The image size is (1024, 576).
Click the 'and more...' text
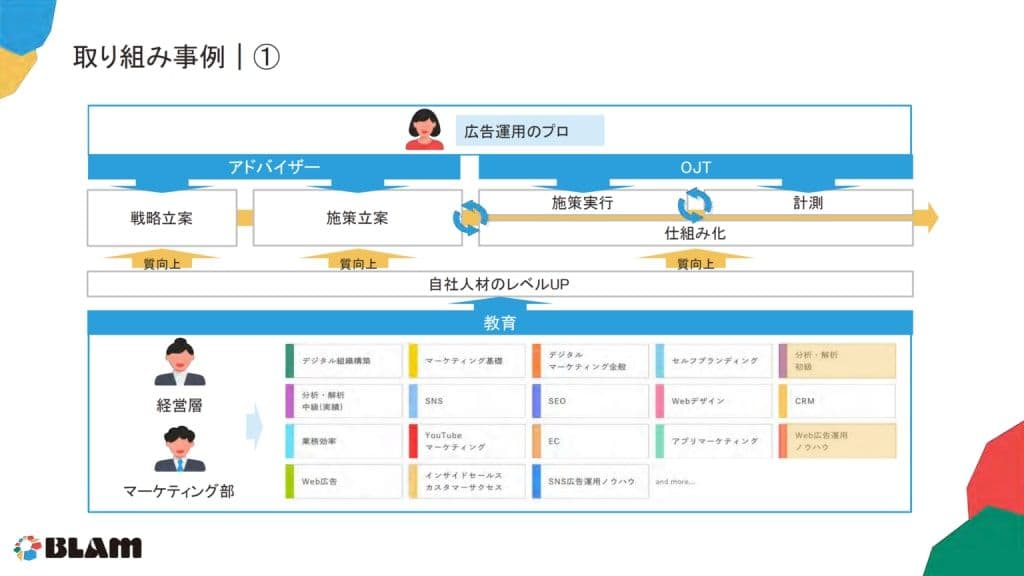pyautogui.click(x=675, y=482)
